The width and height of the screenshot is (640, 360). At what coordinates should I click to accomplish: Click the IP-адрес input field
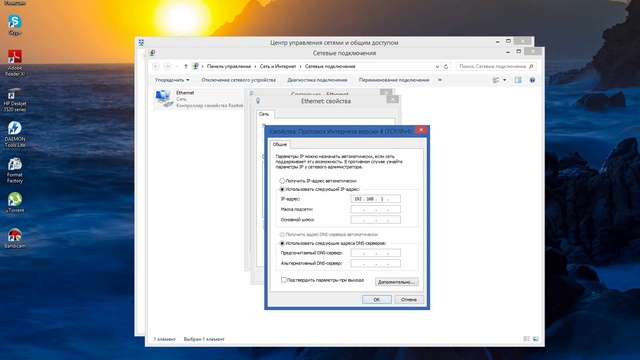[376, 199]
